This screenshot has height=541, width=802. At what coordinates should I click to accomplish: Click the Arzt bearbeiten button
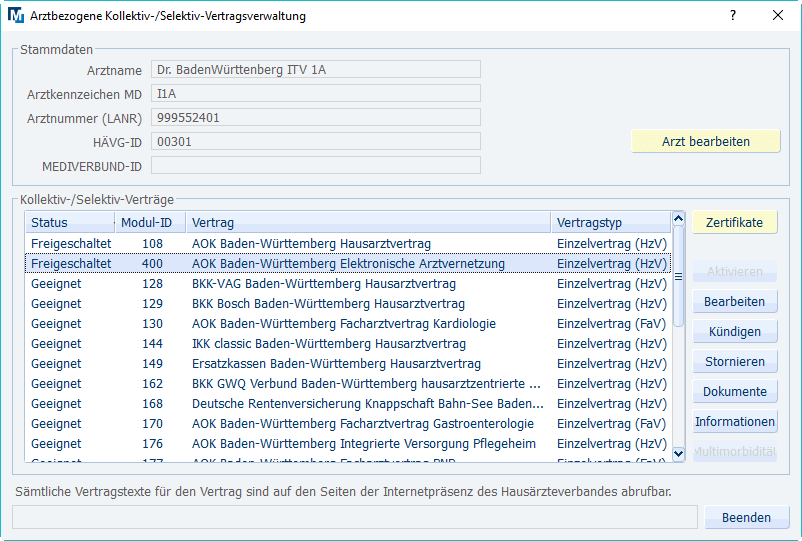coord(706,142)
